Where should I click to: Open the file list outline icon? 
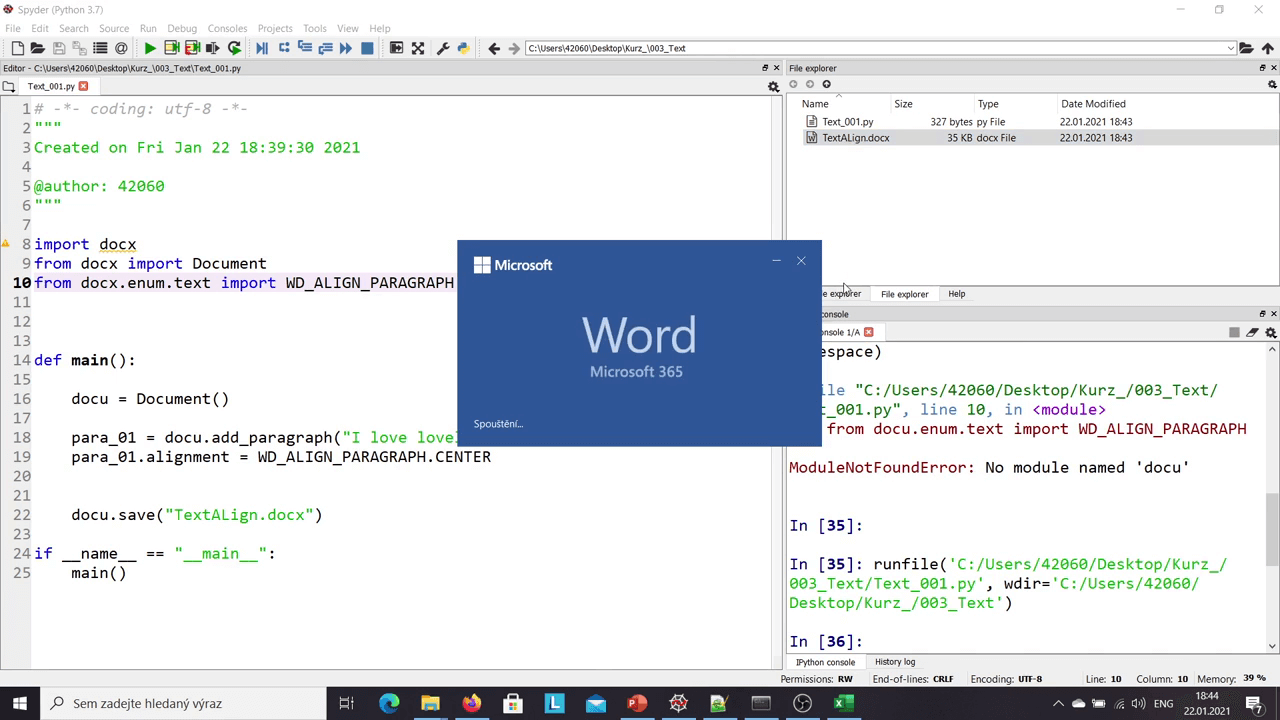100,48
